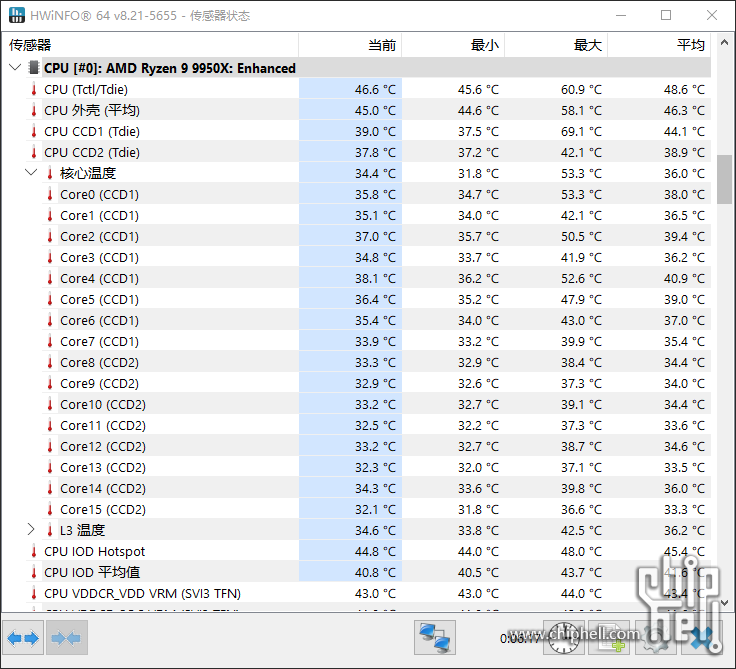Select the CPU (Tctl/Tdie) sensor row label
Screen dimensions: 736x669
tap(86, 89)
